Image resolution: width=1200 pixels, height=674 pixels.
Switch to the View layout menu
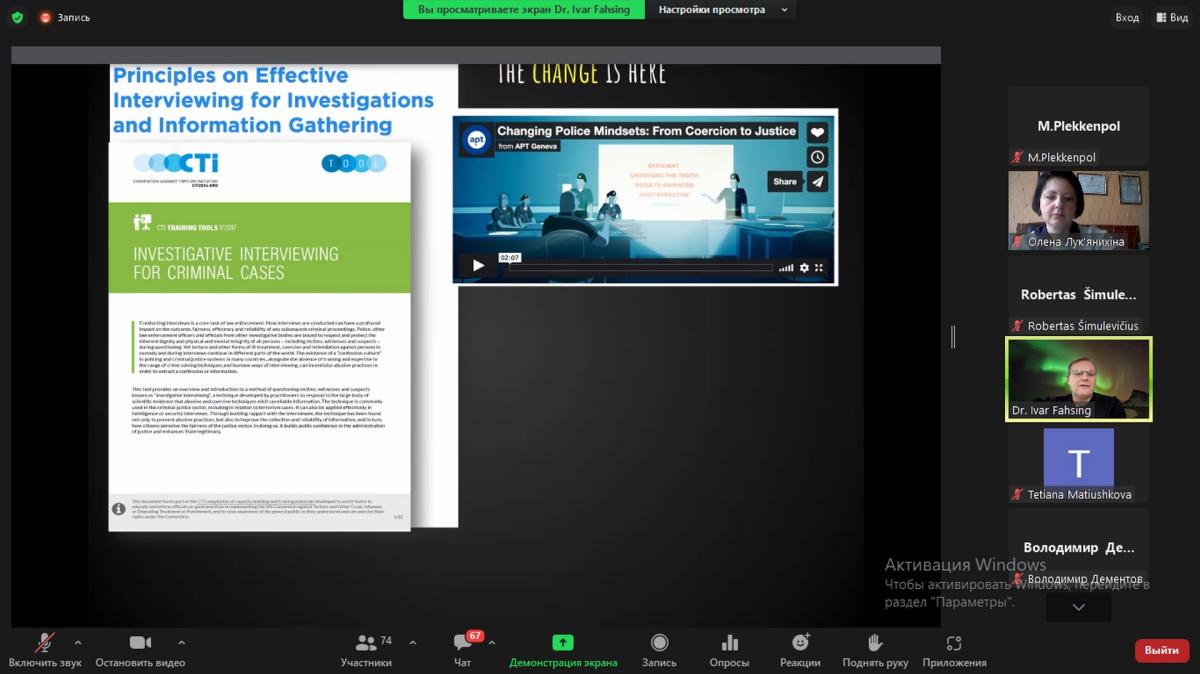pyautogui.click(x=1171, y=17)
